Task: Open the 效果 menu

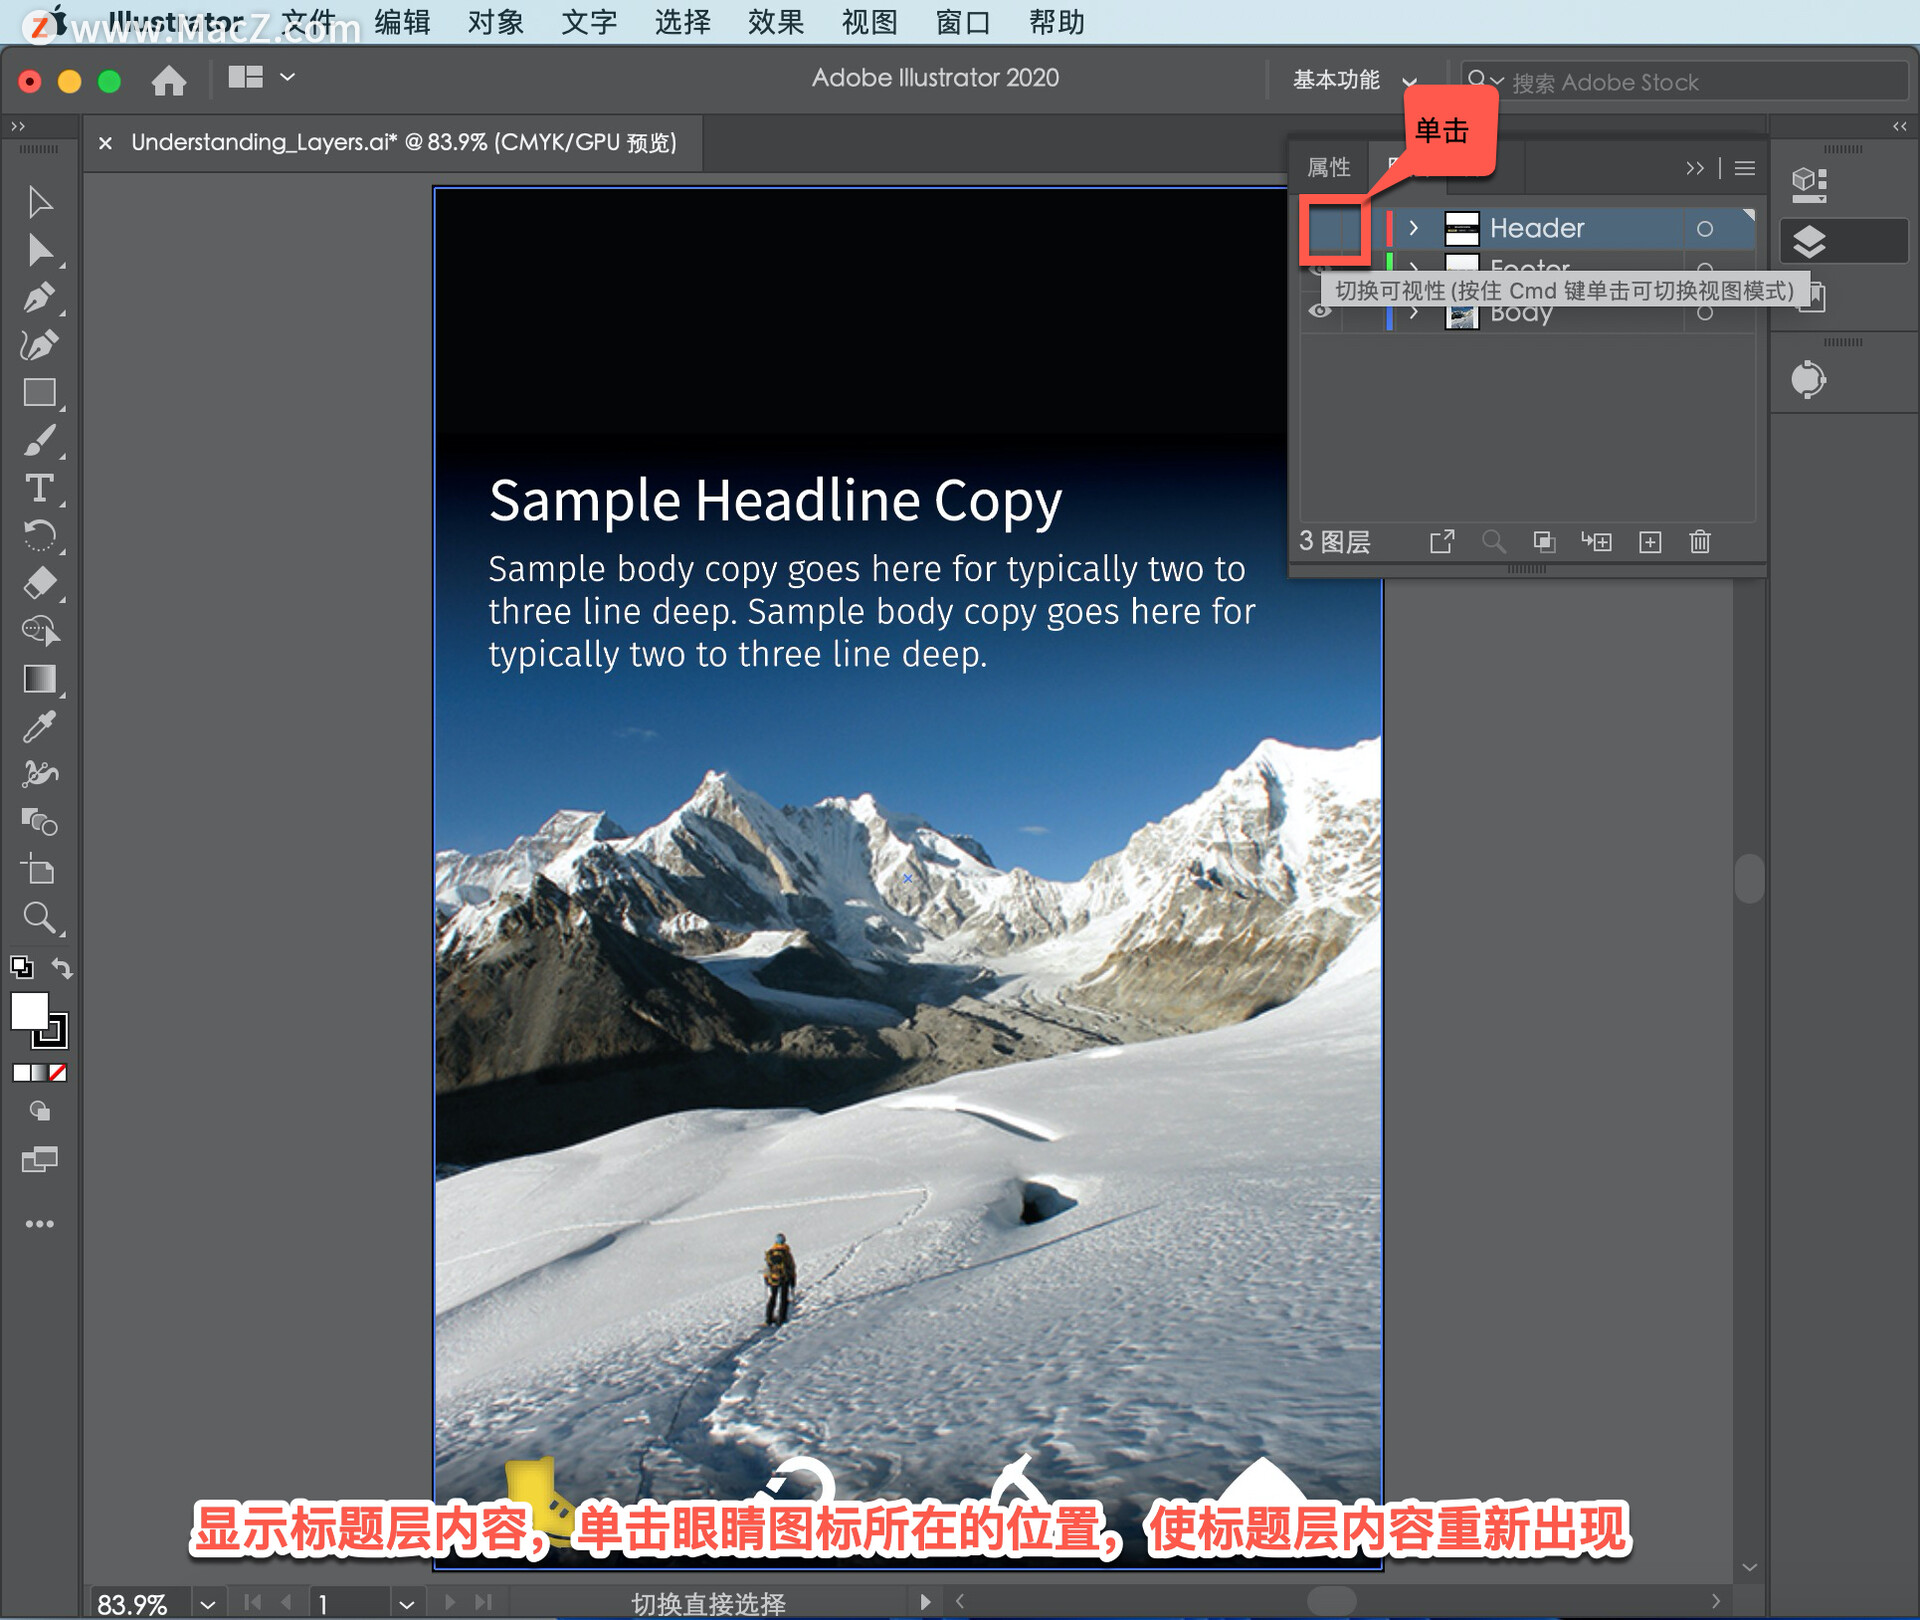Action: [775, 22]
